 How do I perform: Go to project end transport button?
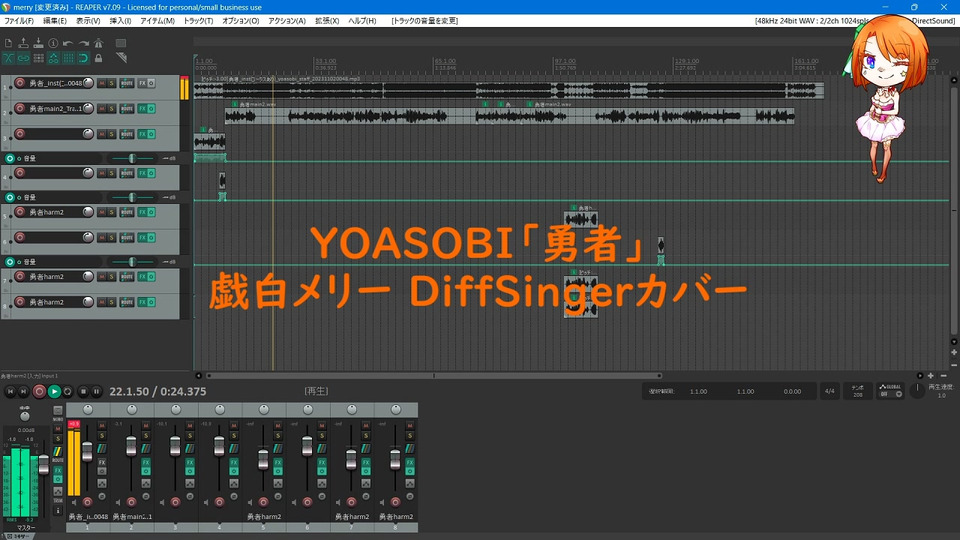point(23,391)
